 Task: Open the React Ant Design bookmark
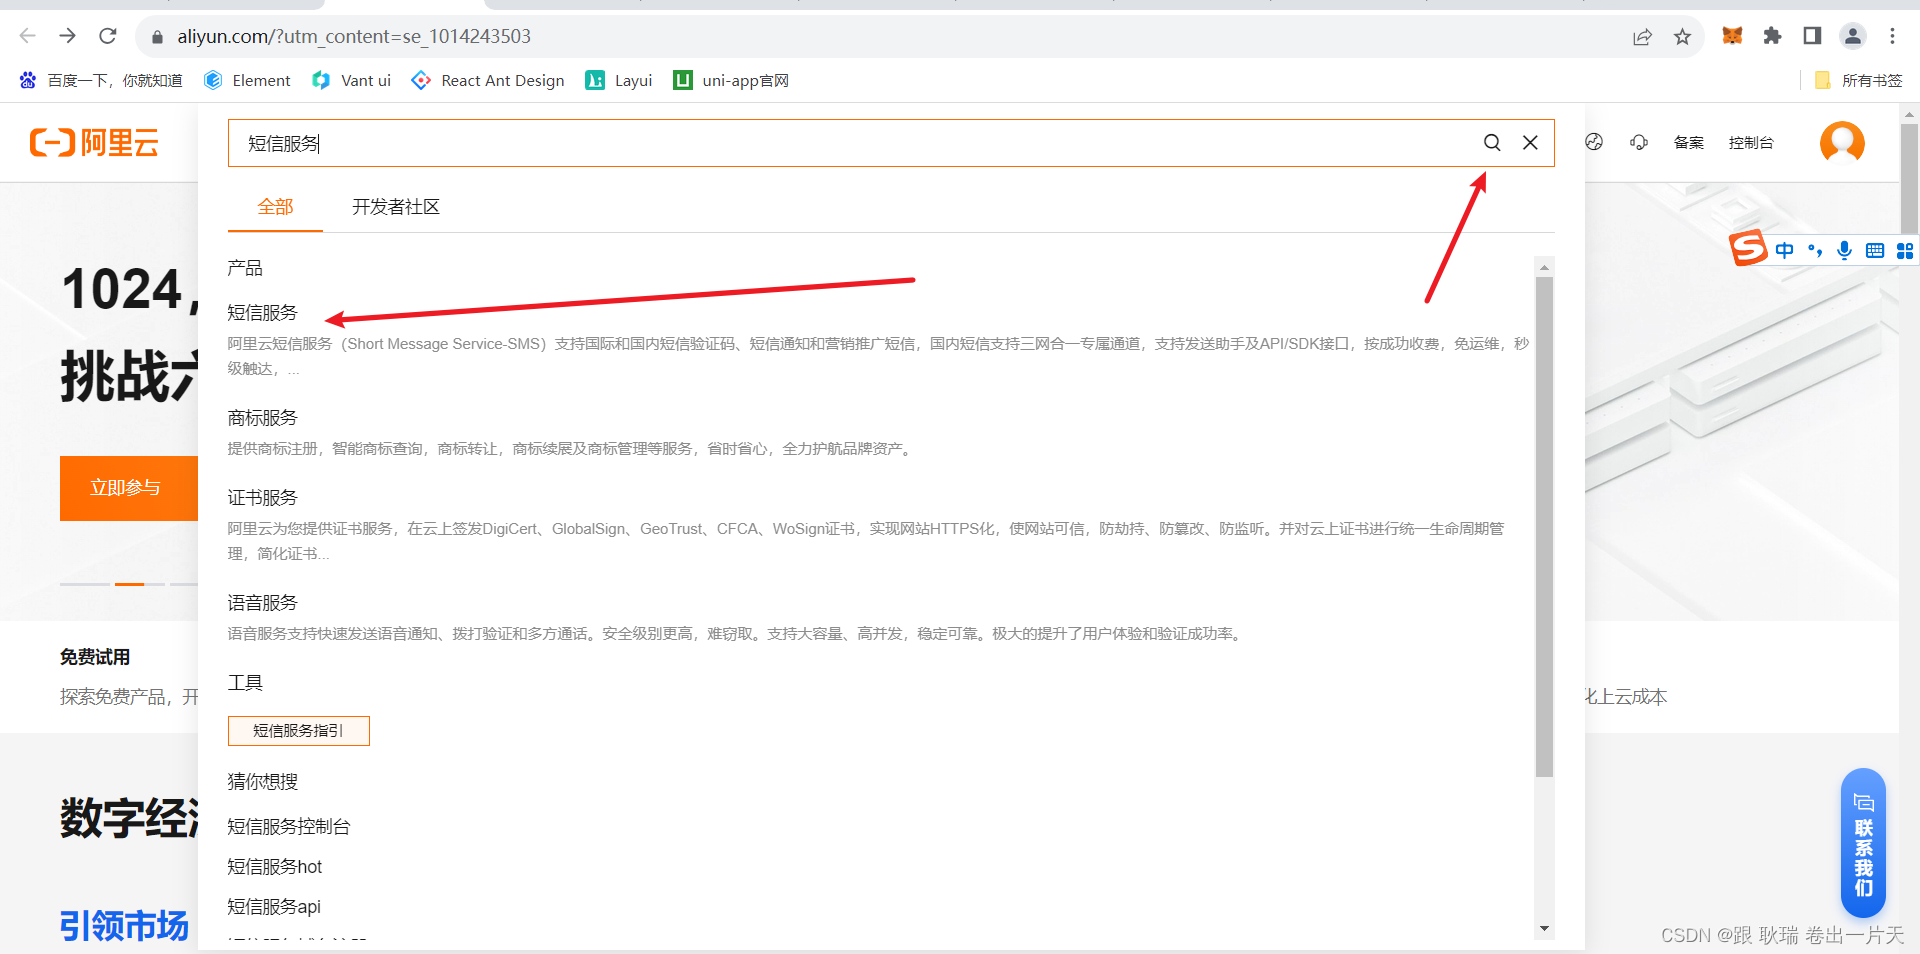click(488, 80)
